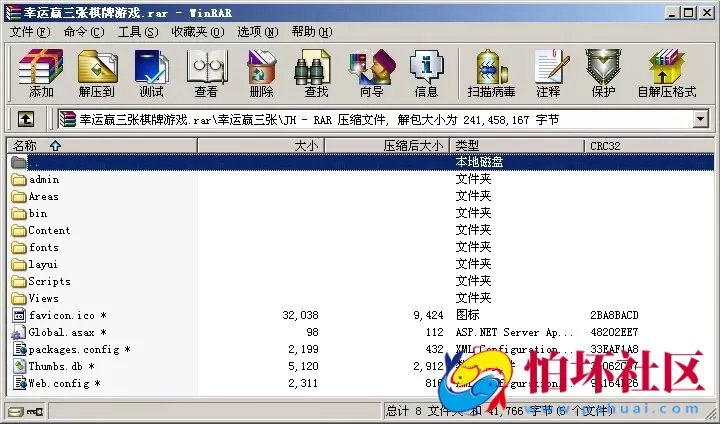Expand the archive path dropdown arrow
This screenshot has width=720, height=424.
(x=700, y=119)
